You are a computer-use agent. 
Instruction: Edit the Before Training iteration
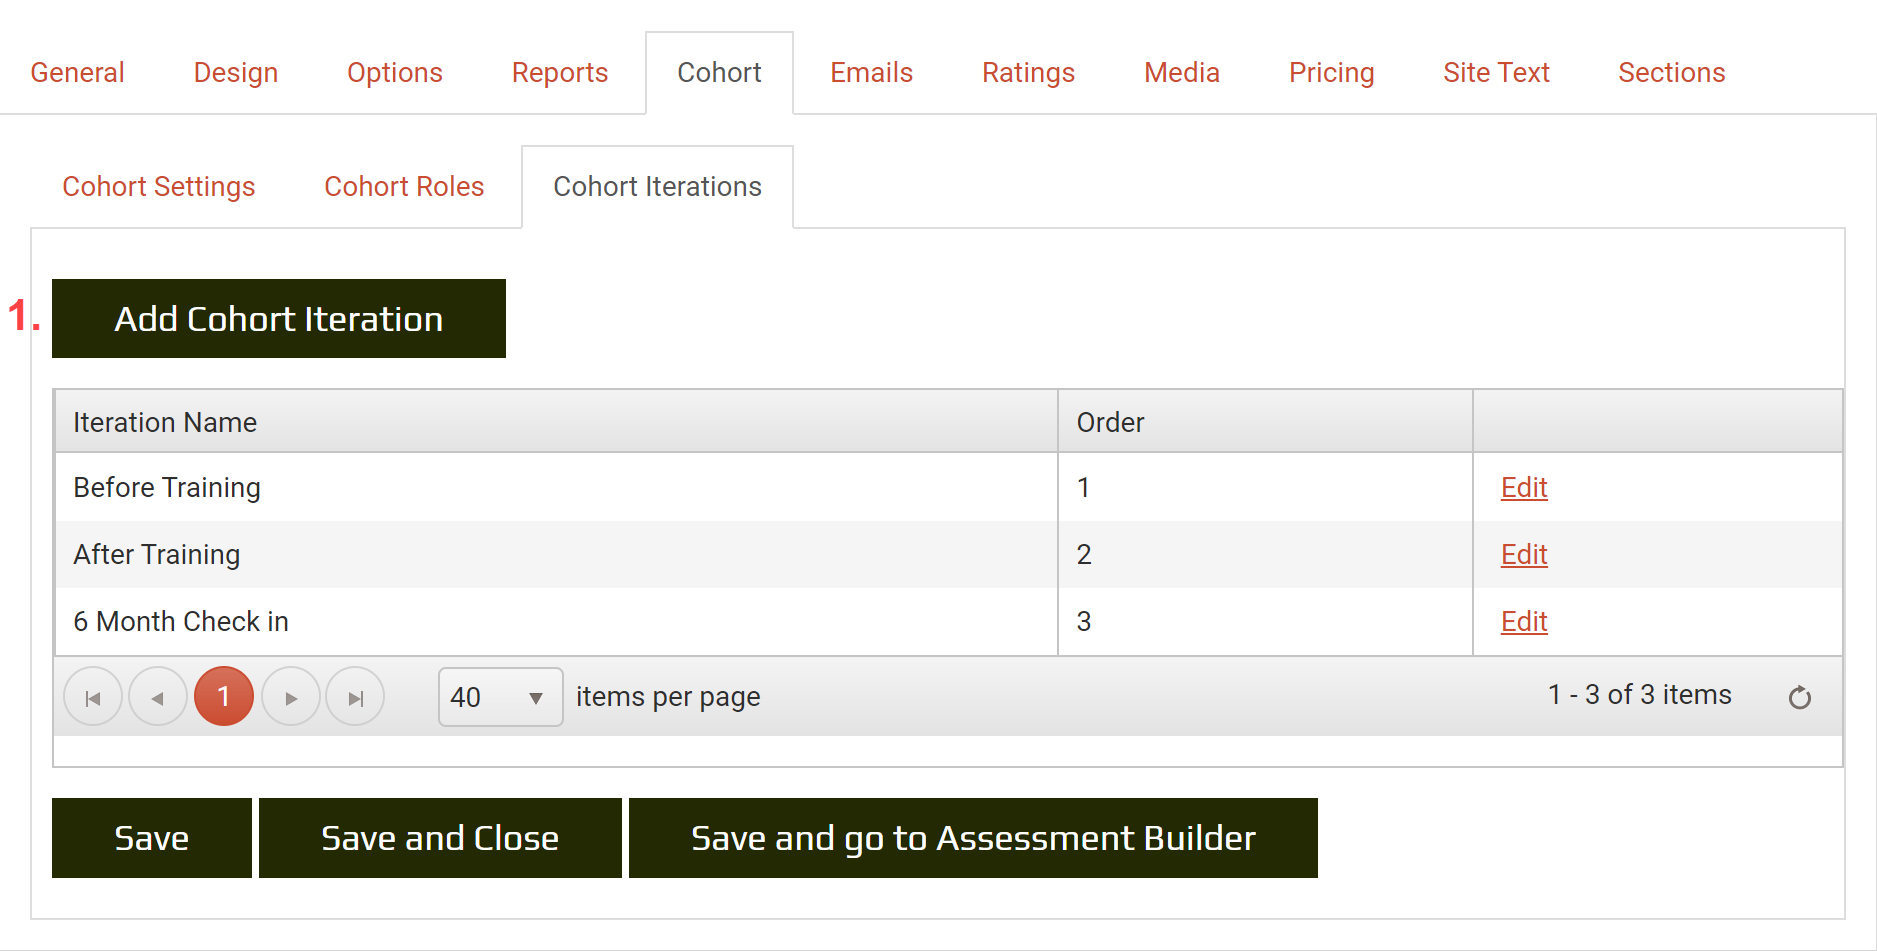[x=1523, y=488]
